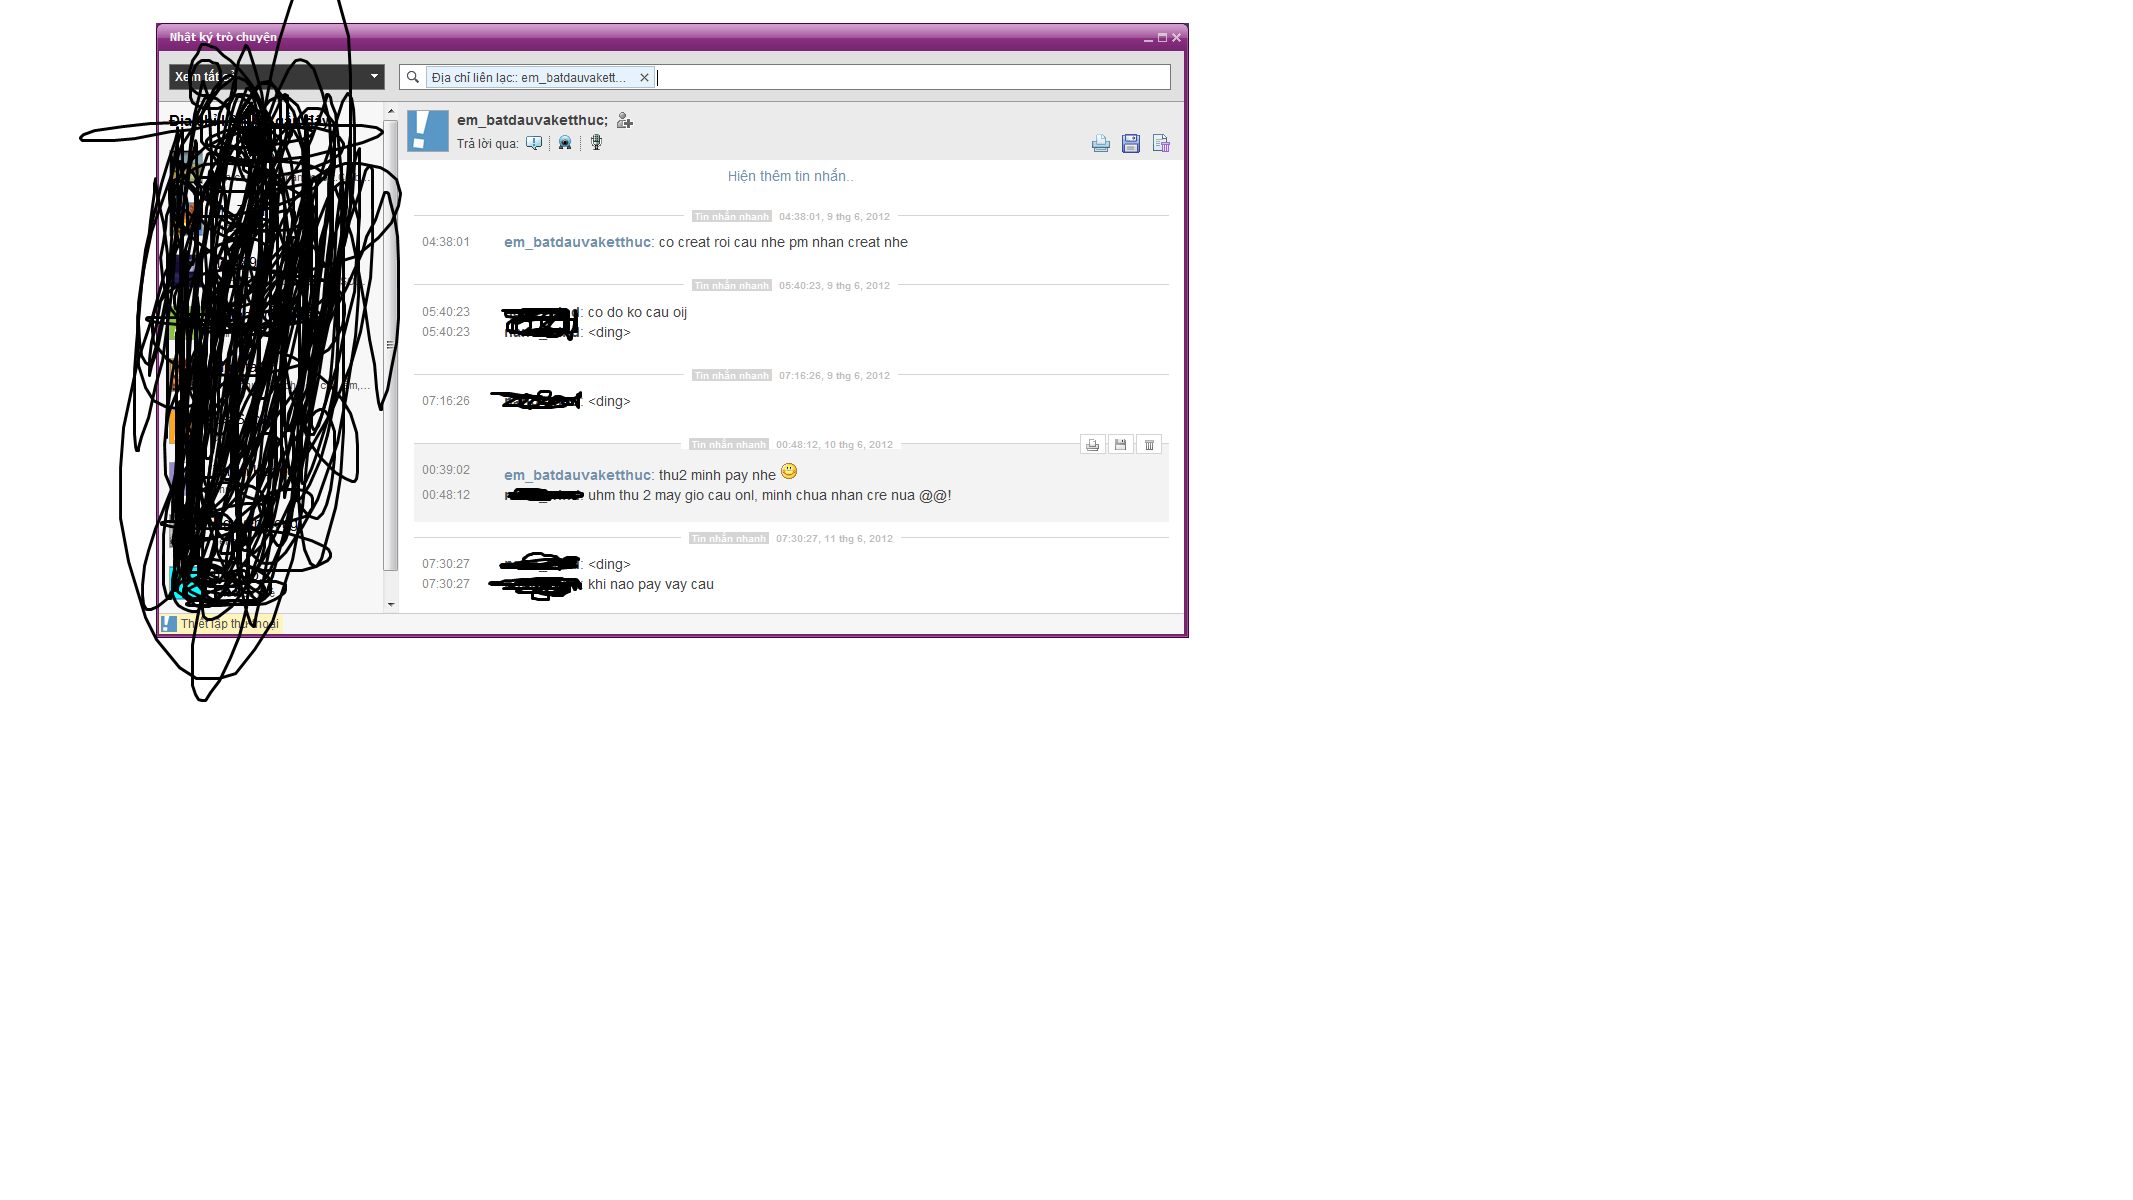This screenshot has width=2133, height=1200.
Task: Reply via instant message icon
Action: tap(534, 143)
